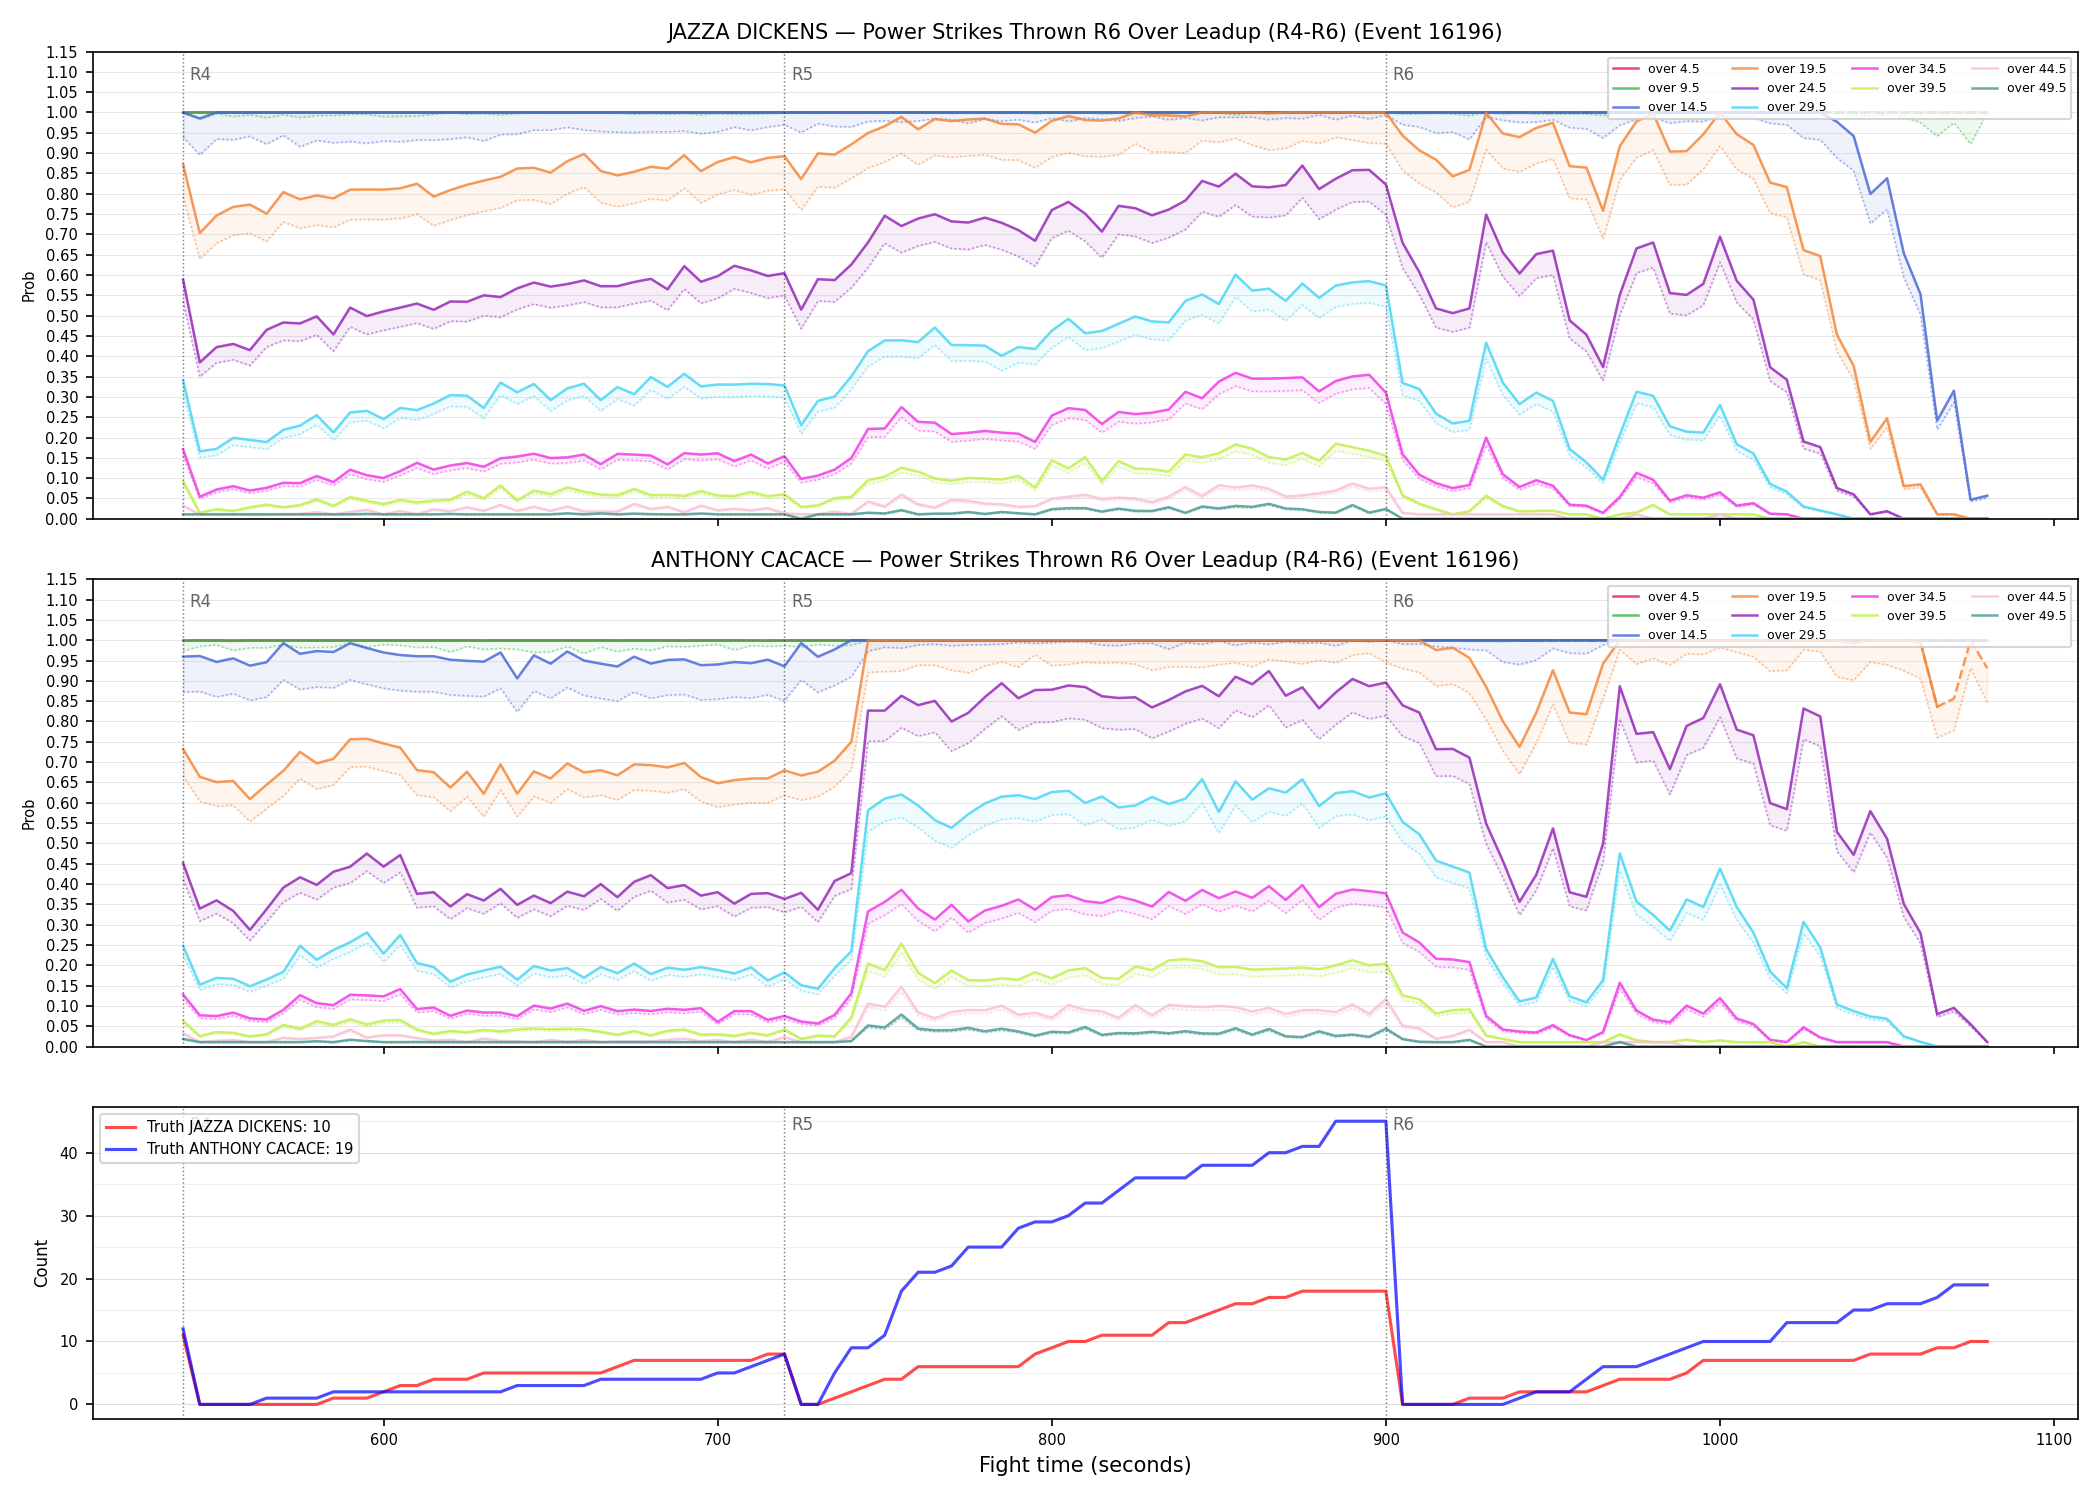Click the R5 round marker in Jazza Dickens chart
2100x1500 pixels.
click(802, 74)
